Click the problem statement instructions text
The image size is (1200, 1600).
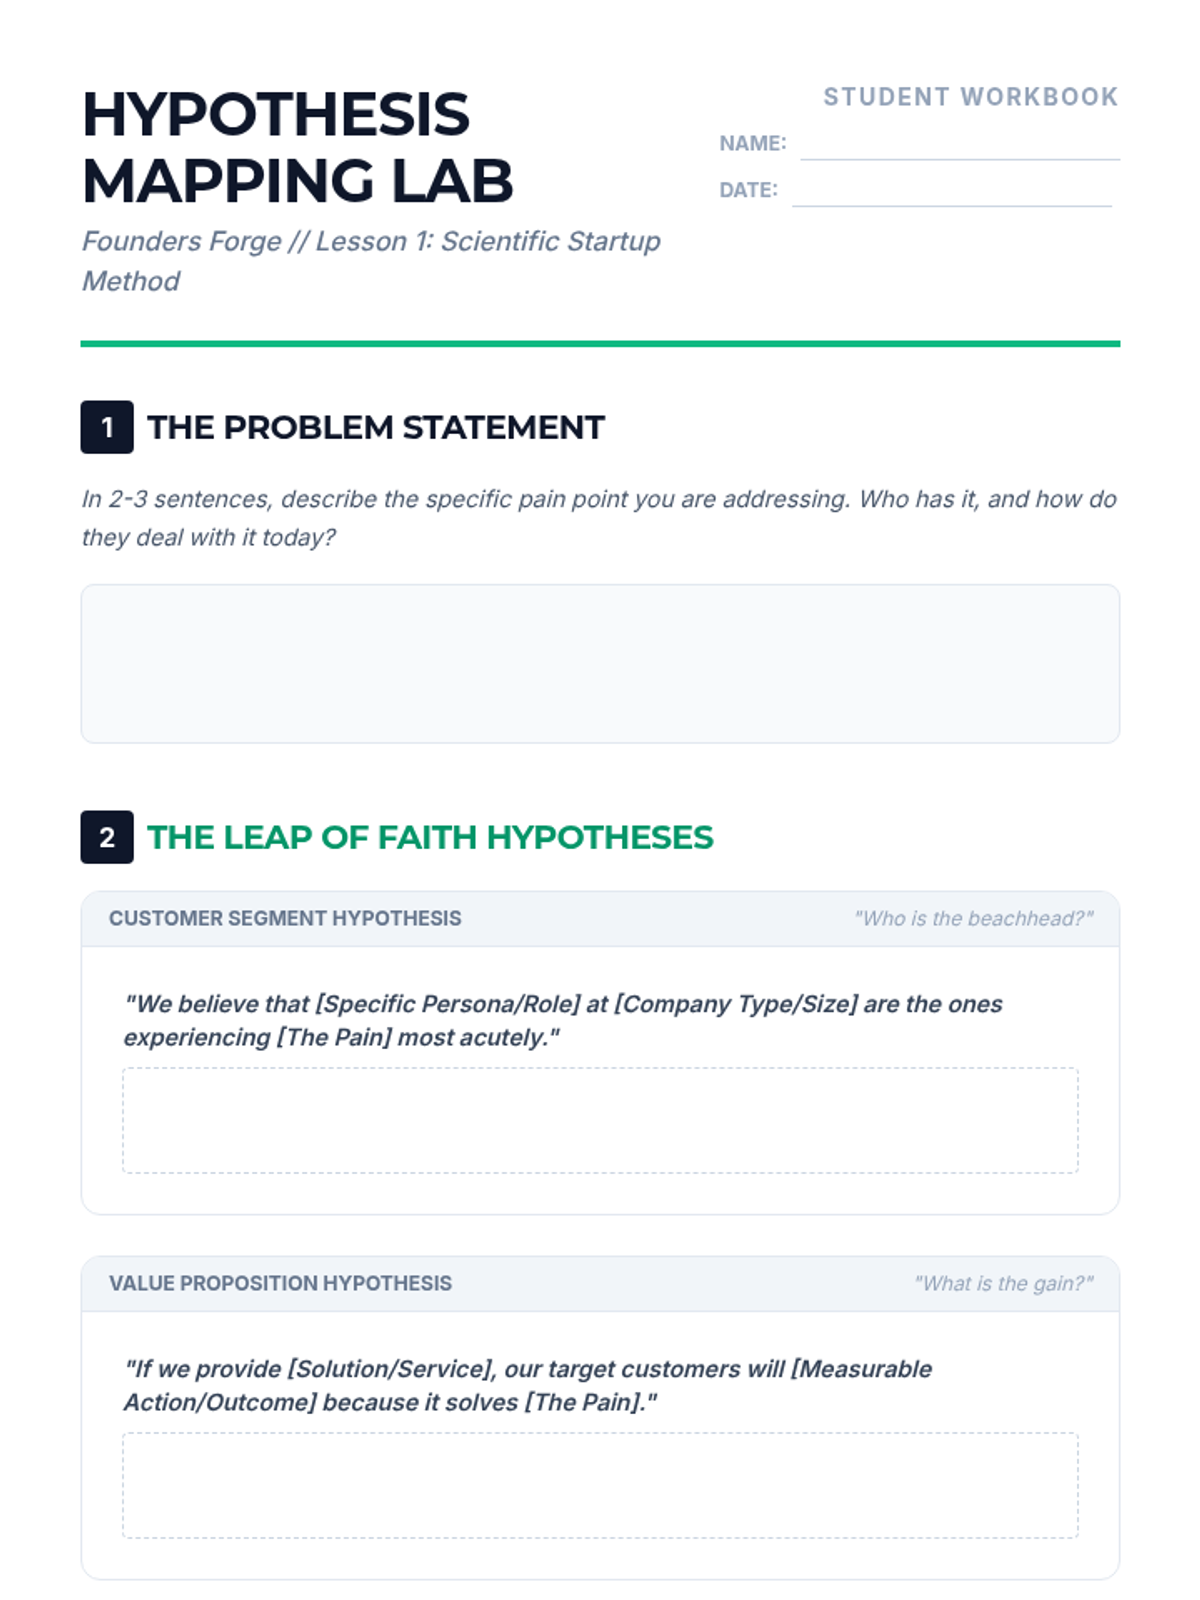pyautogui.click(x=599, y=518)
